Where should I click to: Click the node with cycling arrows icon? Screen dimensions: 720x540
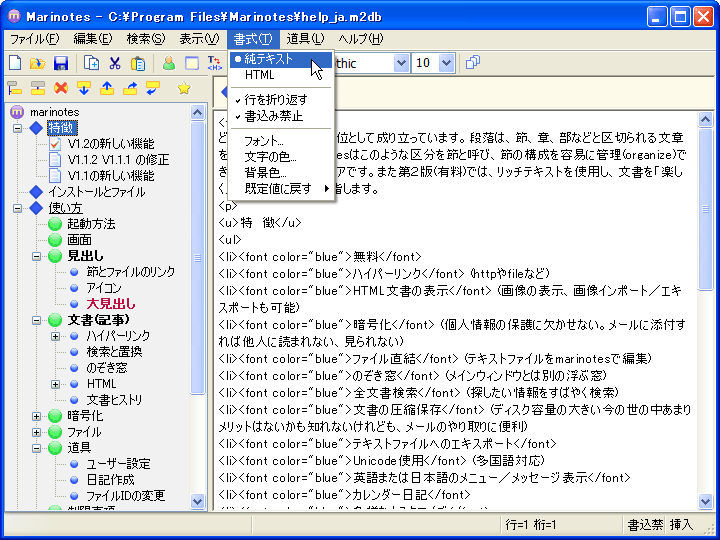tap(152, 88)
